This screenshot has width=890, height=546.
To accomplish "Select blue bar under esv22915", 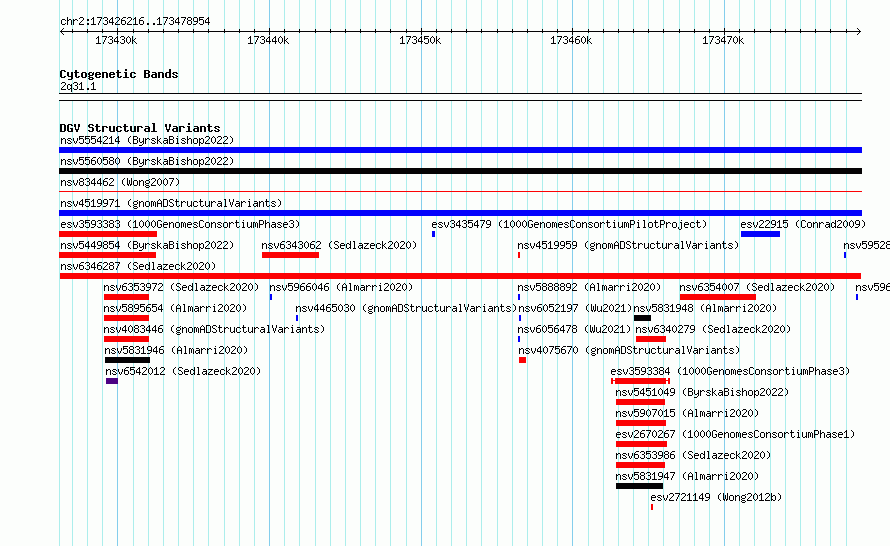I will (760, 234).
